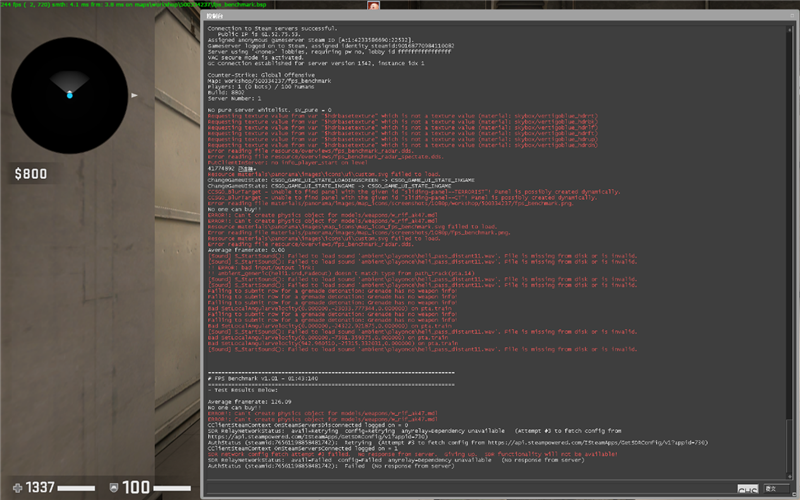Viewport: 800px width, 500px height.
Task: Select 'Public IP is' console line
Action: (x=259, y=34)
